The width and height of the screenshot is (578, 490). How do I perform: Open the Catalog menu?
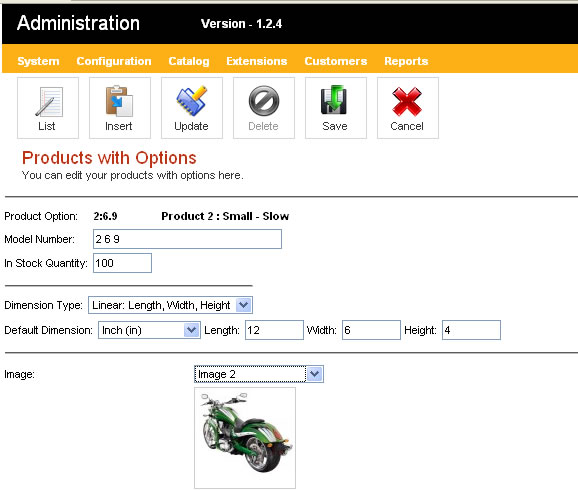pyautogui.click(x=189, y=61)
